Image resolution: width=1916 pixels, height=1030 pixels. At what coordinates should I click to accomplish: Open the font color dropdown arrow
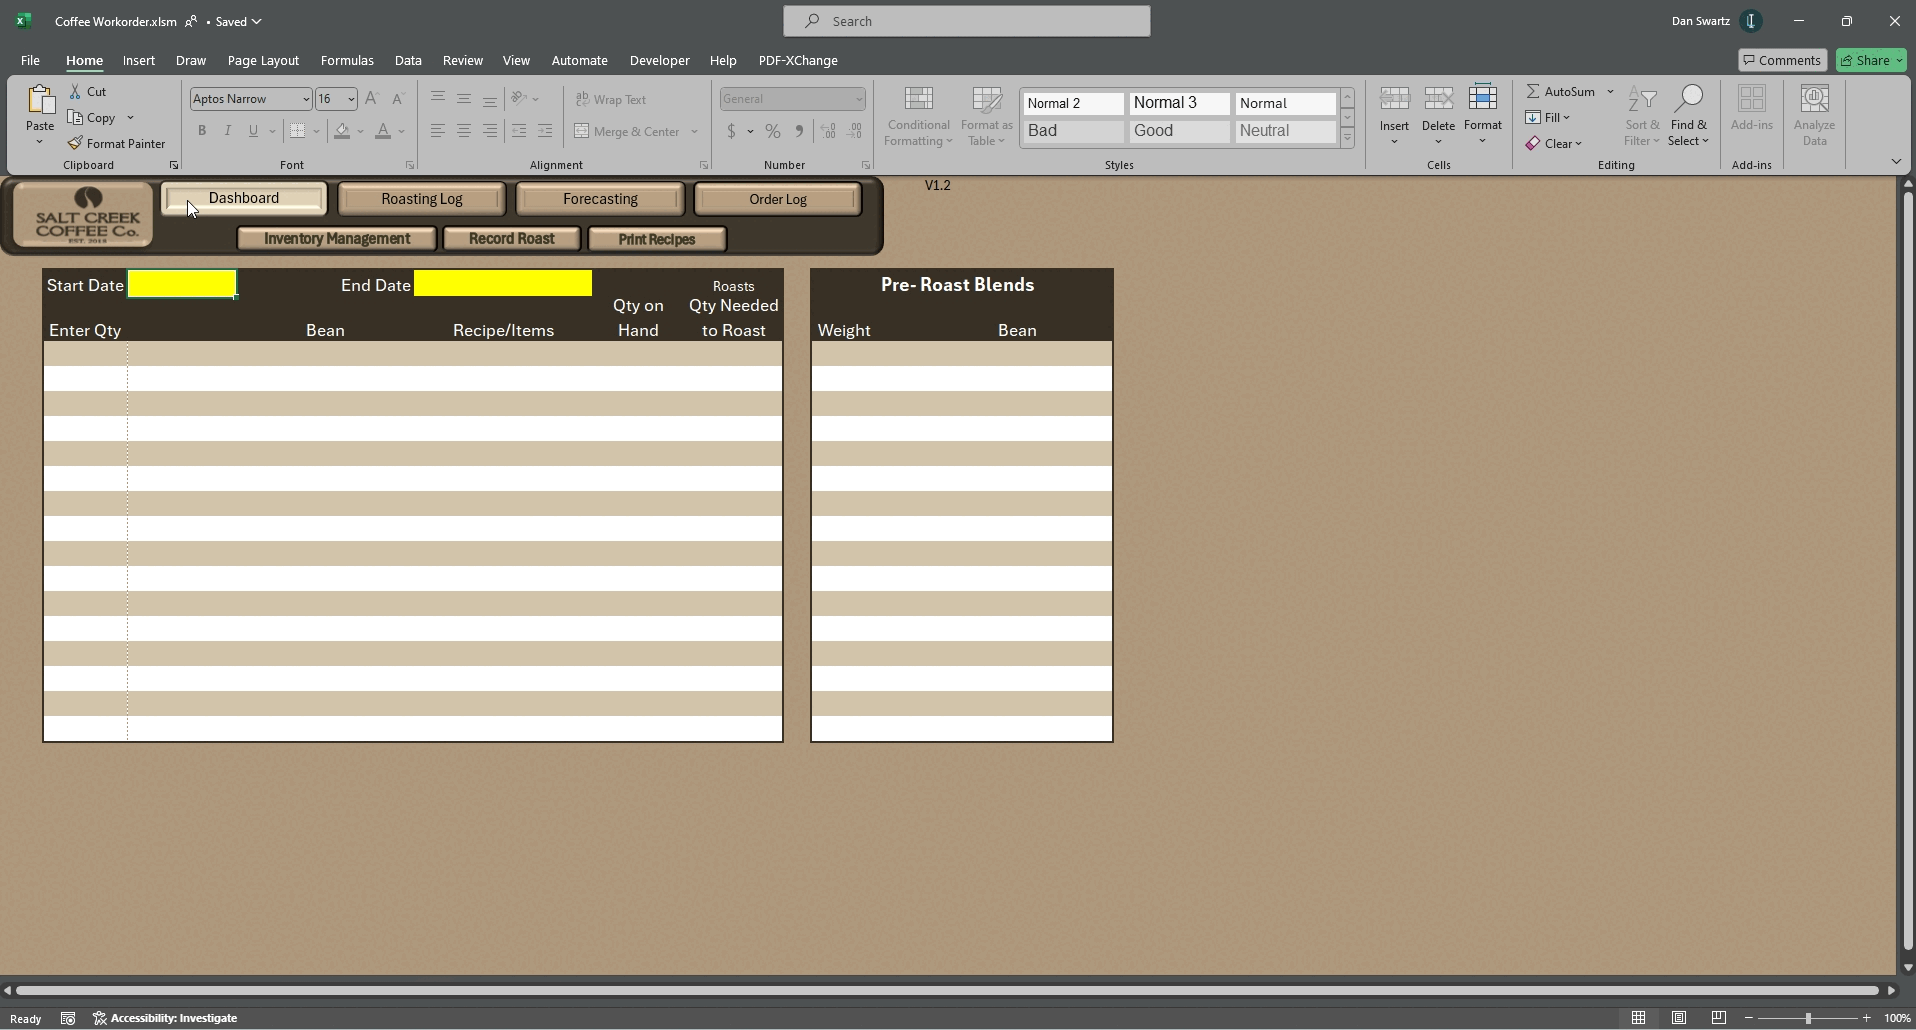401,131
